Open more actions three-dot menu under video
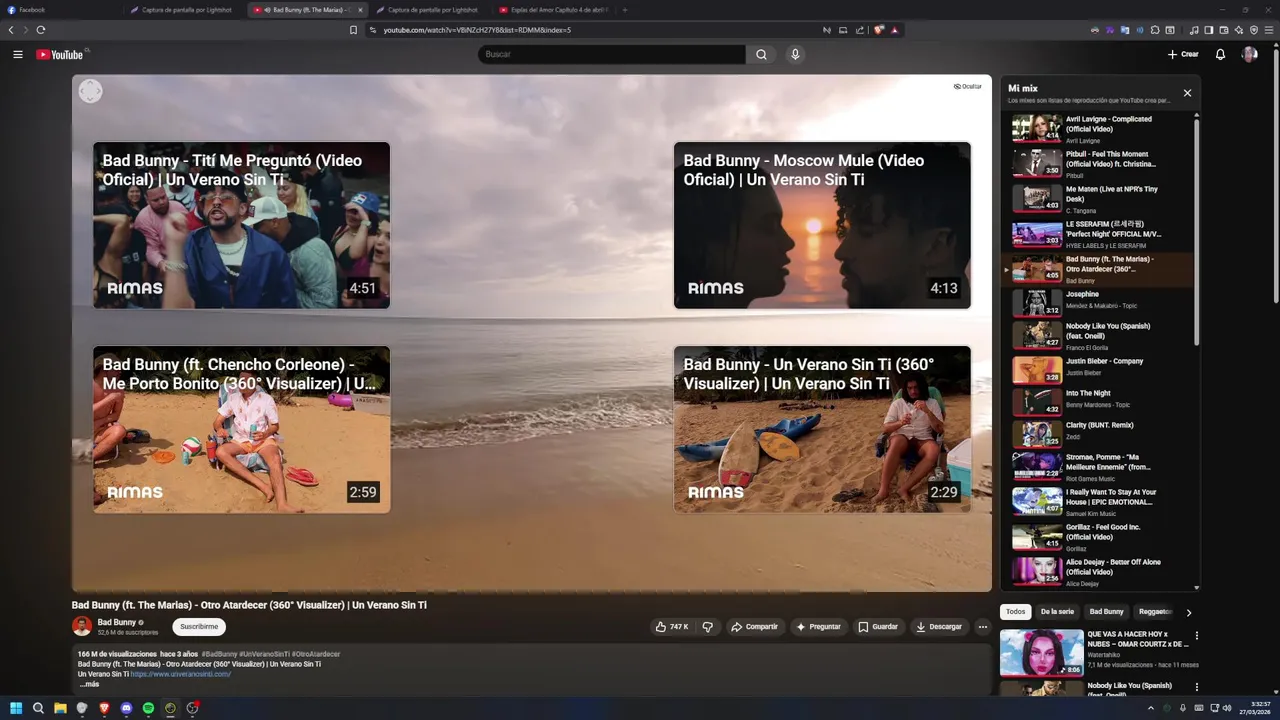Screen dimensions: 1280x720 point(982,627)
